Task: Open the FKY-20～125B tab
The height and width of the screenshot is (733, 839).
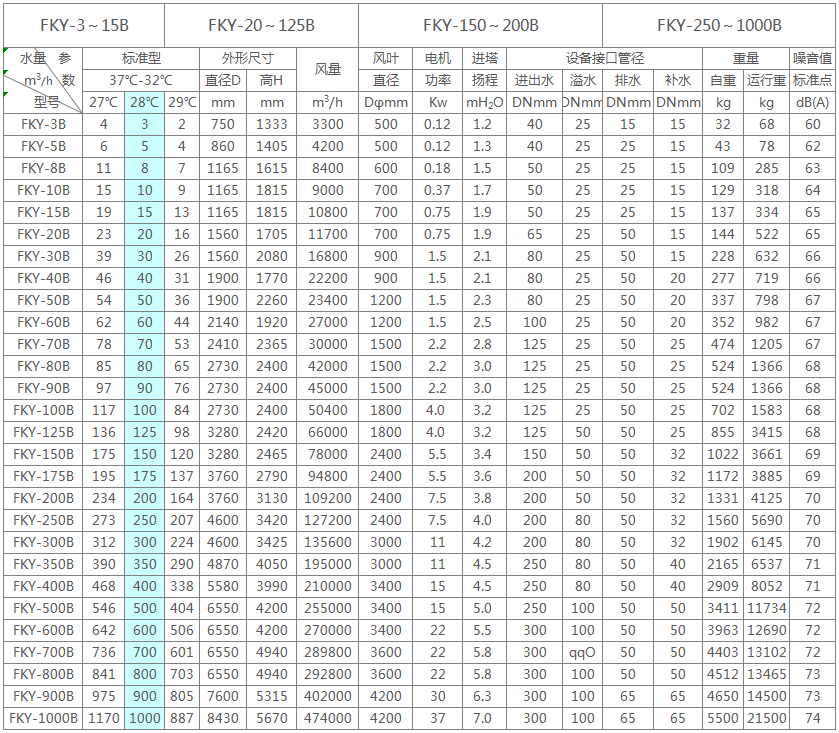Action: pos(261,25)
